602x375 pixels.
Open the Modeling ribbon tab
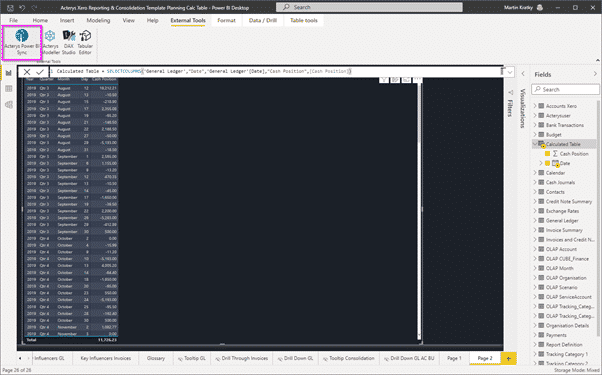point(98,20)
